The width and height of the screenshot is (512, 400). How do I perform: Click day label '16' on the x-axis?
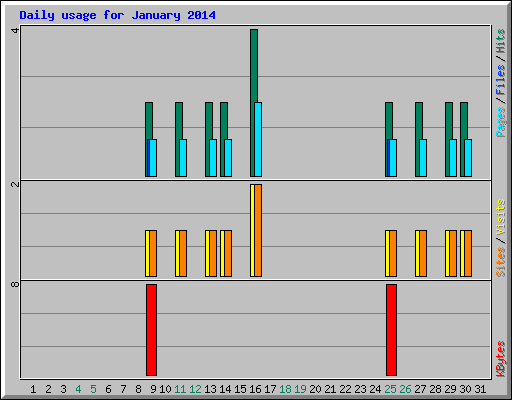(255, 389)
